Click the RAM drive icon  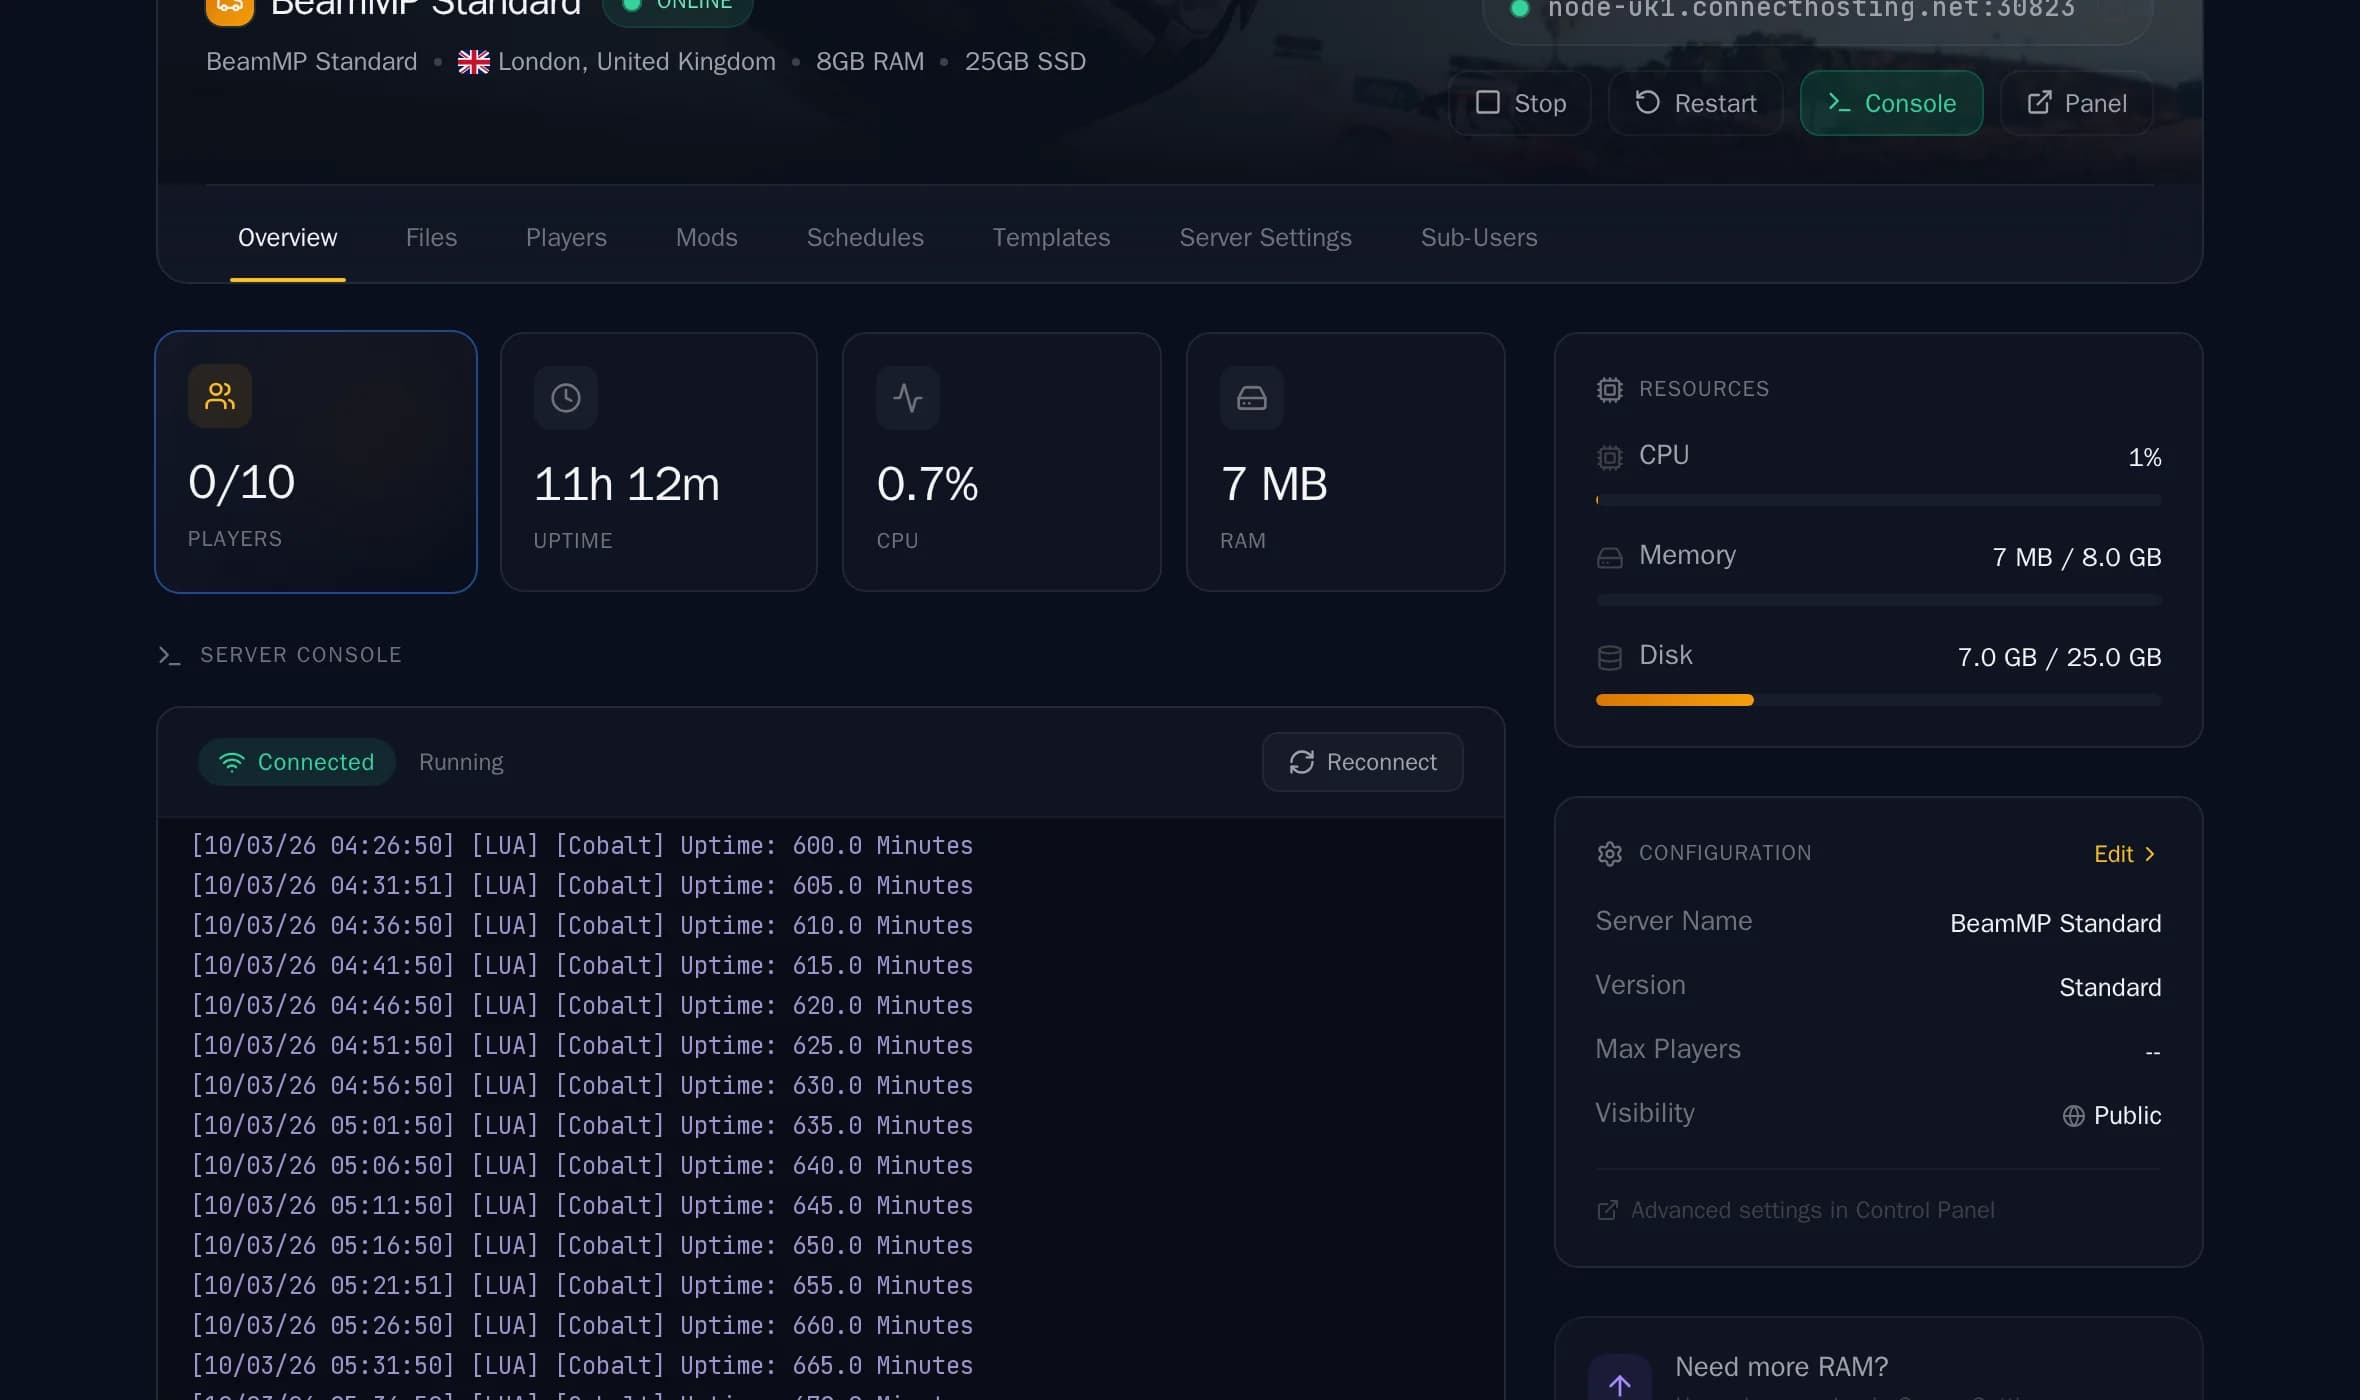click(x=1251, y=397)
